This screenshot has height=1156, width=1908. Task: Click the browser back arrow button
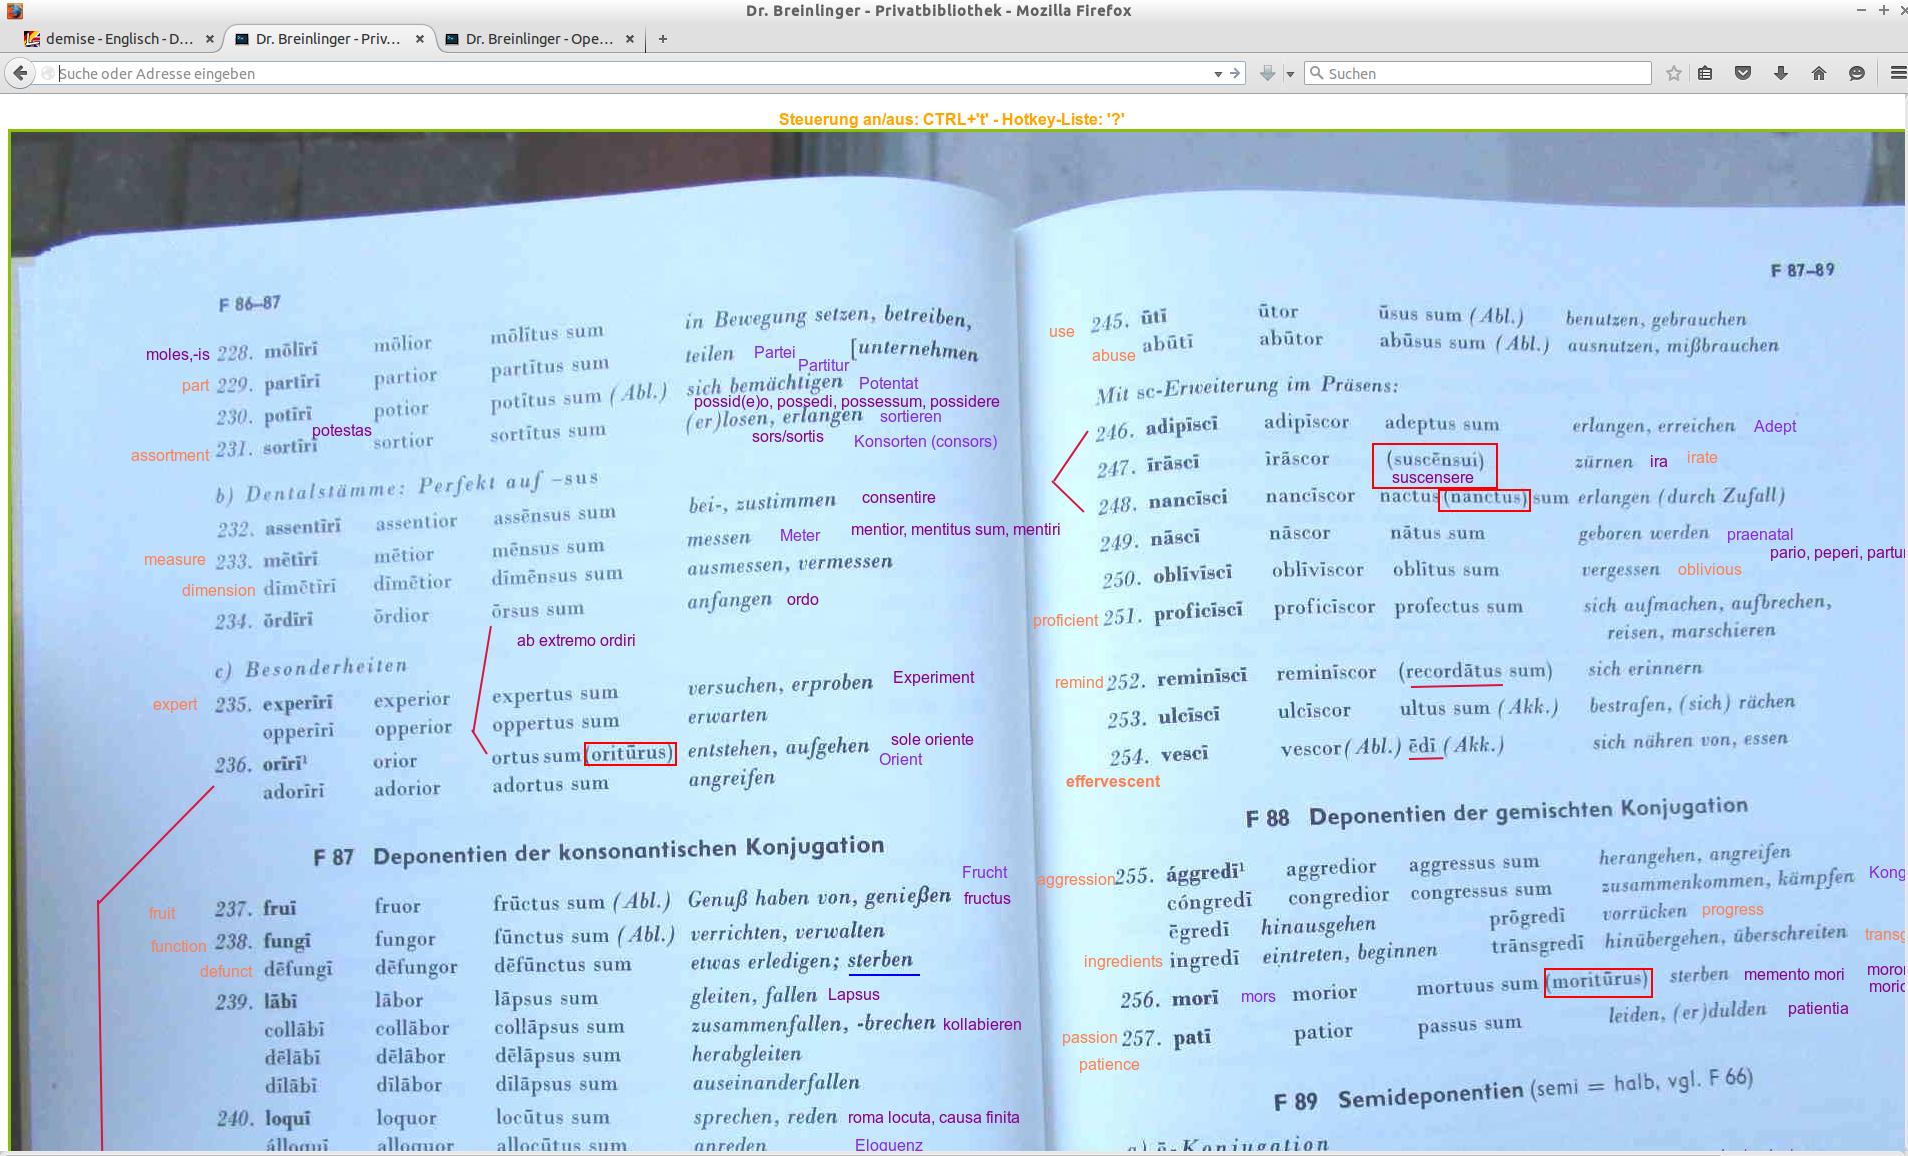[x=20, y=73]
